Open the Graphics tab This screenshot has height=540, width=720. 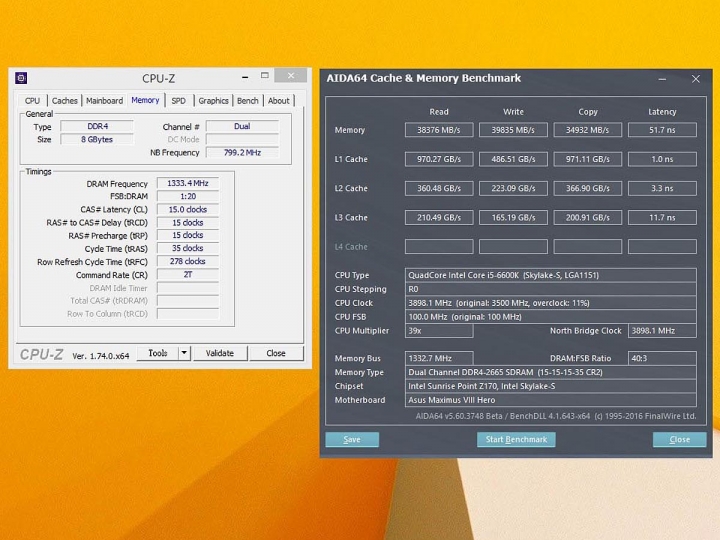213,101
